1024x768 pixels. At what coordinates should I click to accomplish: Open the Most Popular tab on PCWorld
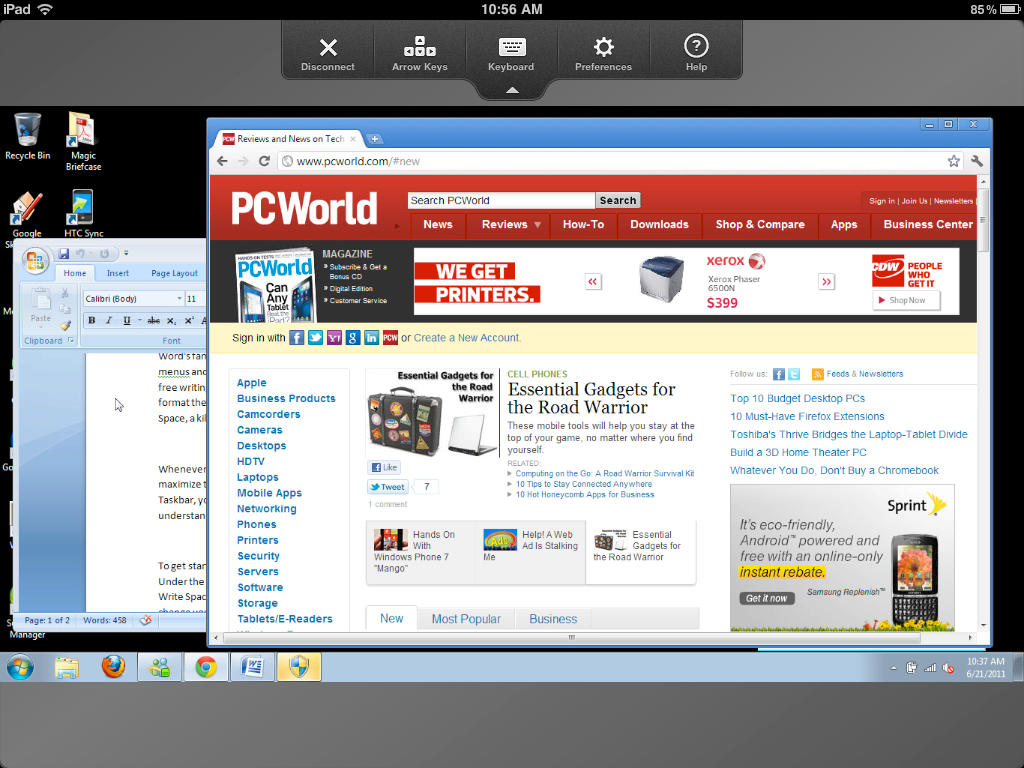click(x=466, y=618)
